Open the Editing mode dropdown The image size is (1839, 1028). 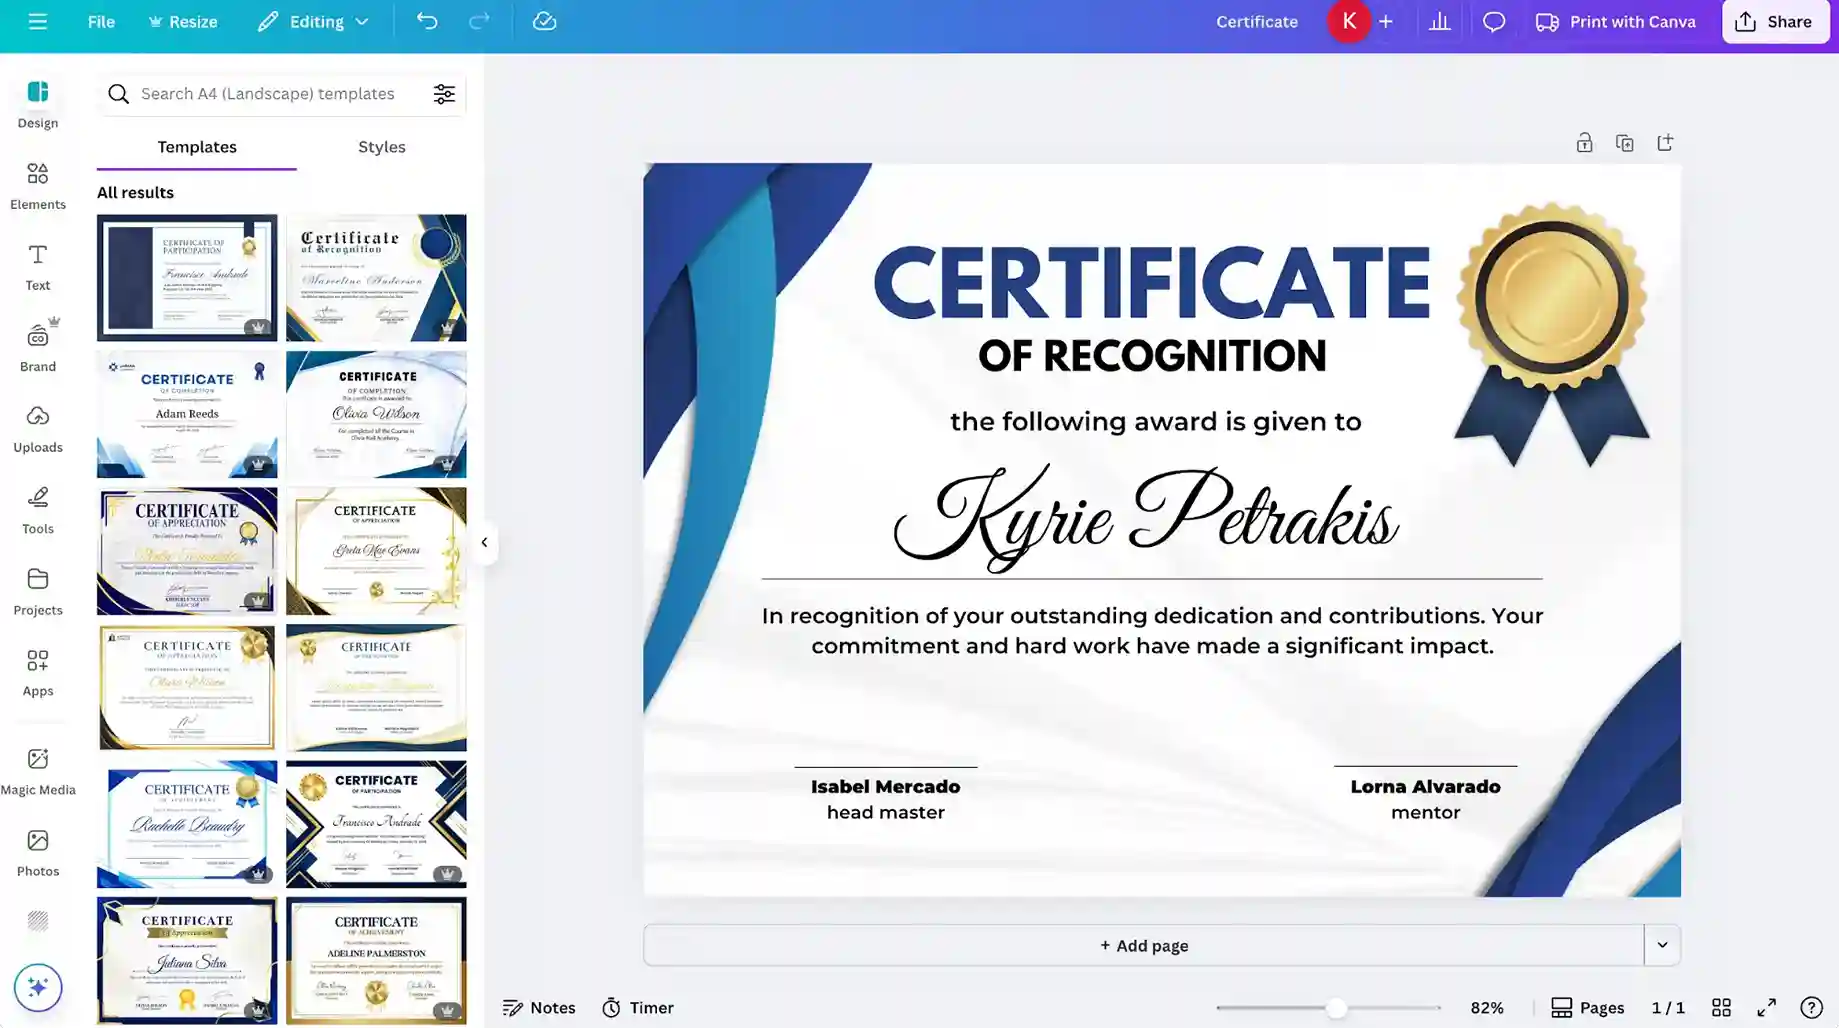click(x=313, y=21)
